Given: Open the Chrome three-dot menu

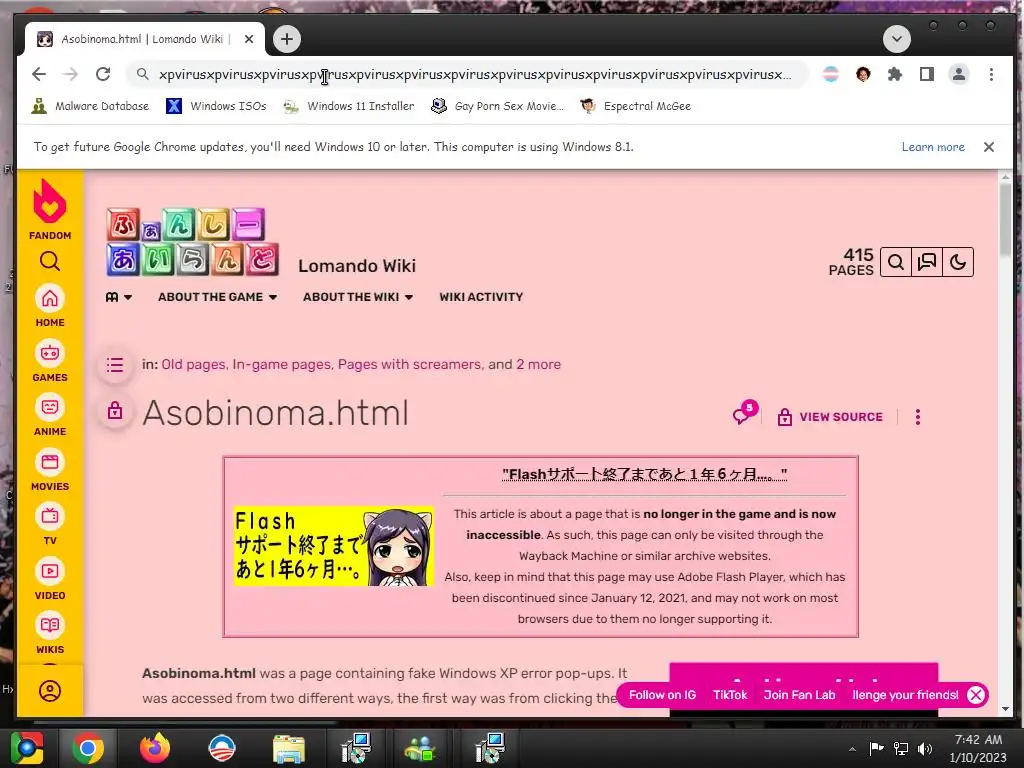Looking at the screenshot, I should pos(991,74).
